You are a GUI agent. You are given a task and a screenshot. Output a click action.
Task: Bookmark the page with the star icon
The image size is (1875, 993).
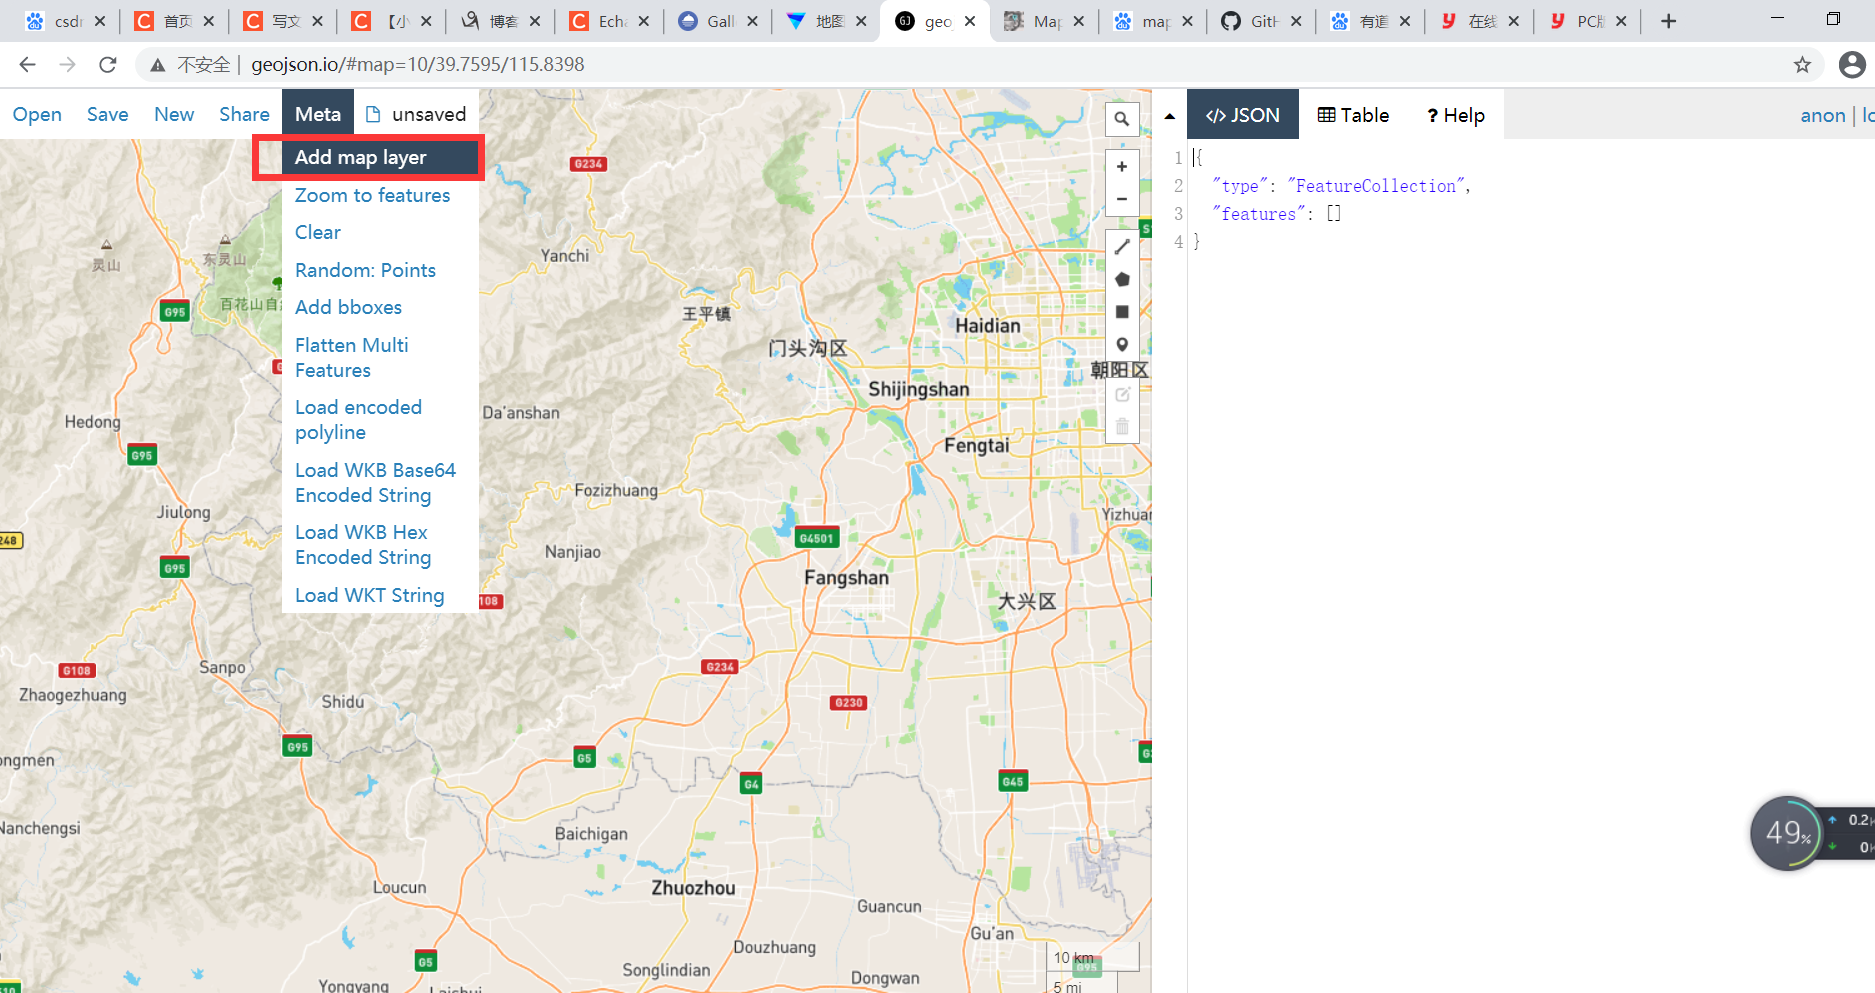coord(1804,64)
